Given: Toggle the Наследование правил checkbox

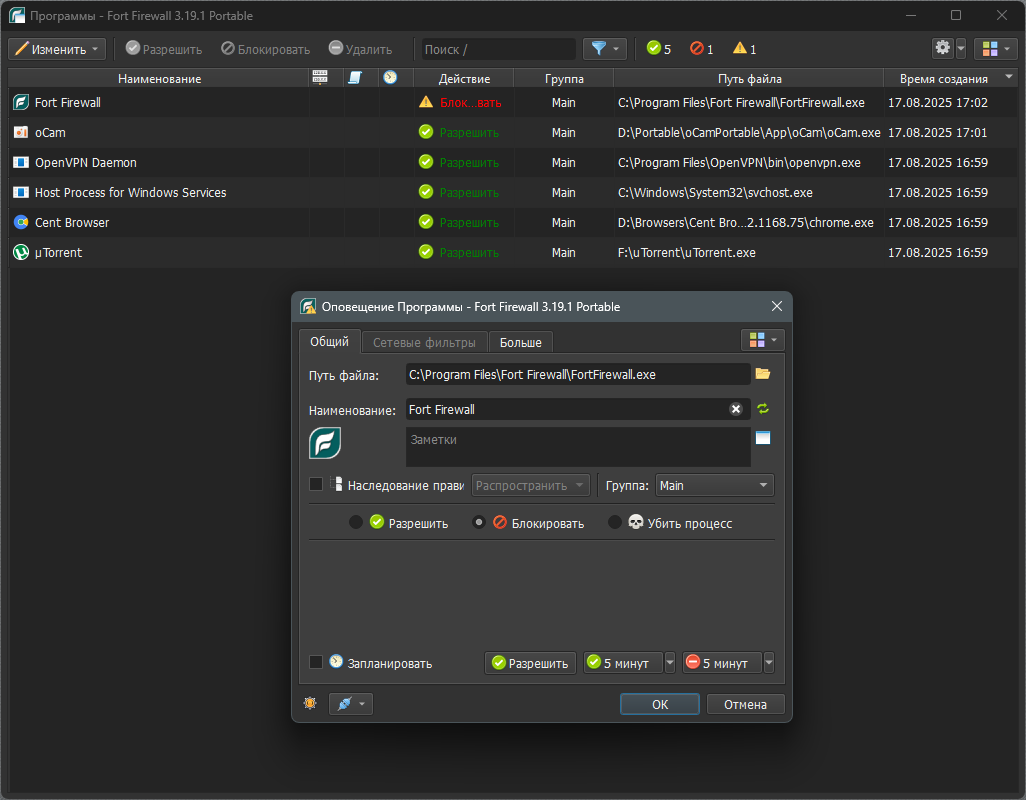Looking at the screenshot, I should (x=316, y=485).
